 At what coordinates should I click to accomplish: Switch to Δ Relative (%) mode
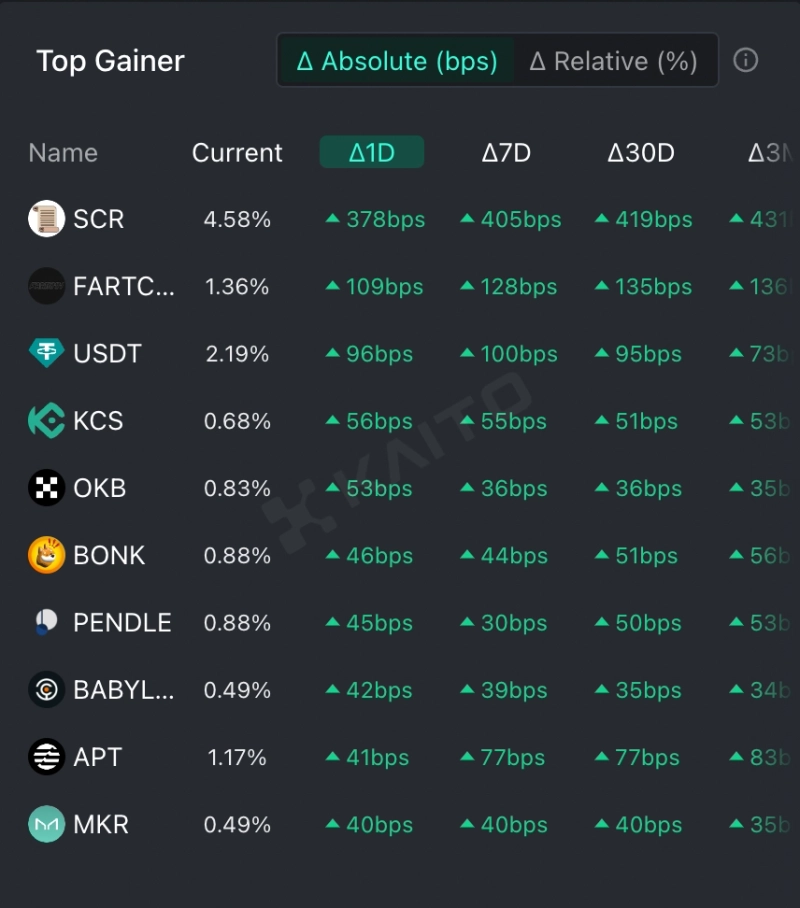(613, 61)
